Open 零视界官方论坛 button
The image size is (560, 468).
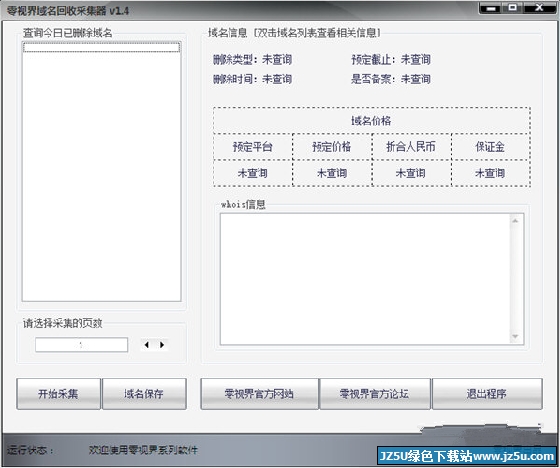click(x=375, y=394)
